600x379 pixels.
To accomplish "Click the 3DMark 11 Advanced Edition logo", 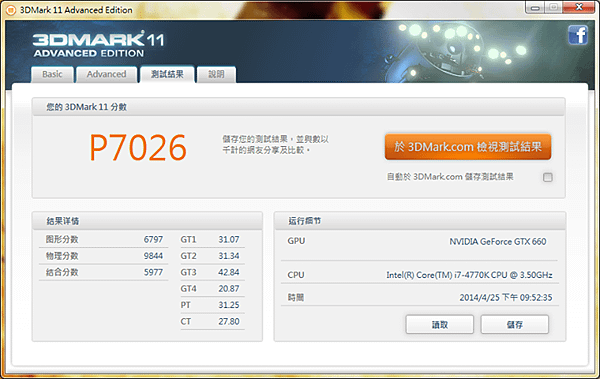I will tap(99, 44).
